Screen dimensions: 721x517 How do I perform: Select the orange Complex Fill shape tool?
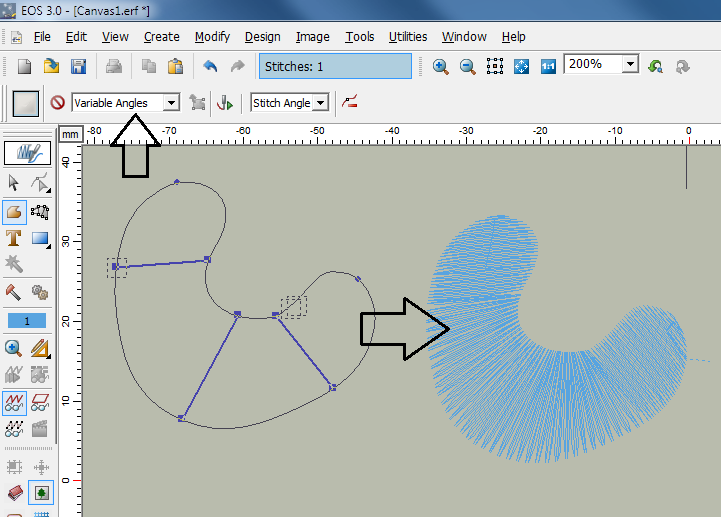14,212
